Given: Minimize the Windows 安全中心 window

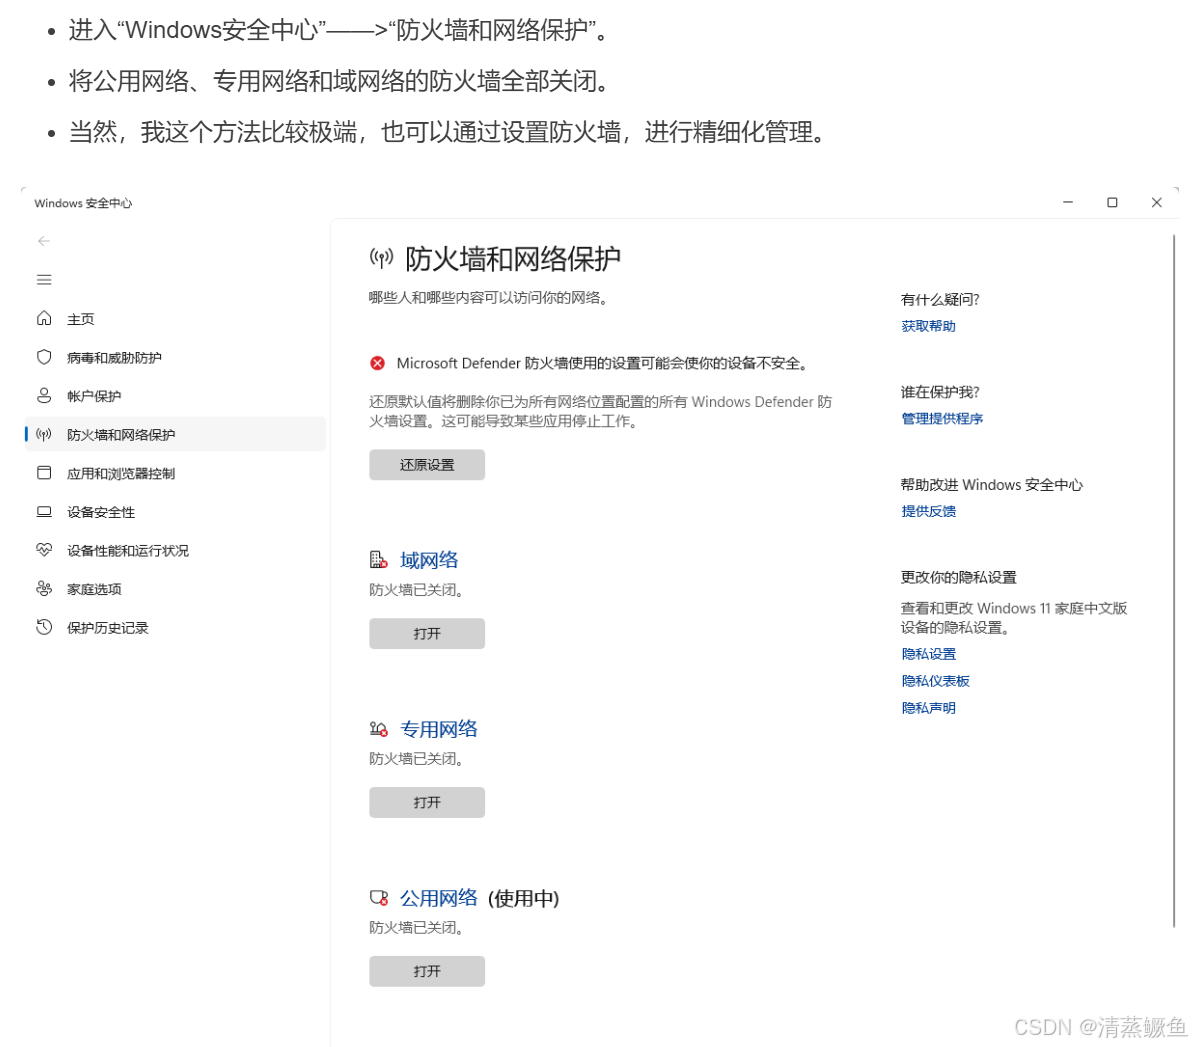Looking at the screenshot, I should (x=1068, y=202).
